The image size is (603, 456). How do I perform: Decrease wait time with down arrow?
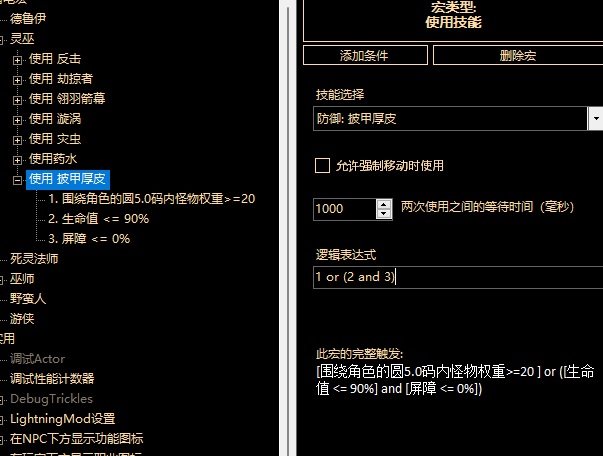point(385,214)
